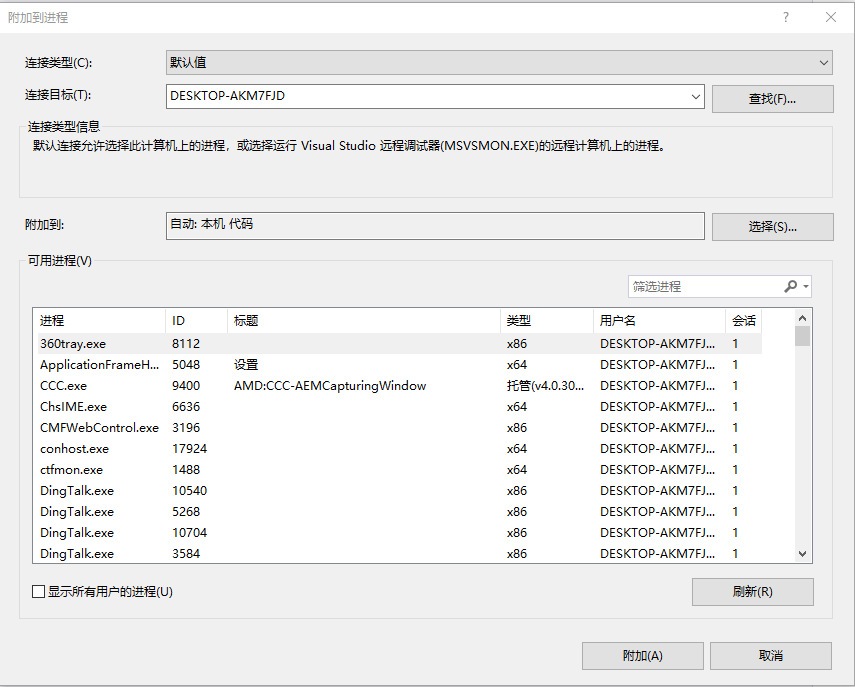Click the scrollbar down arrow in process list
855x687 pixels.
802,553
